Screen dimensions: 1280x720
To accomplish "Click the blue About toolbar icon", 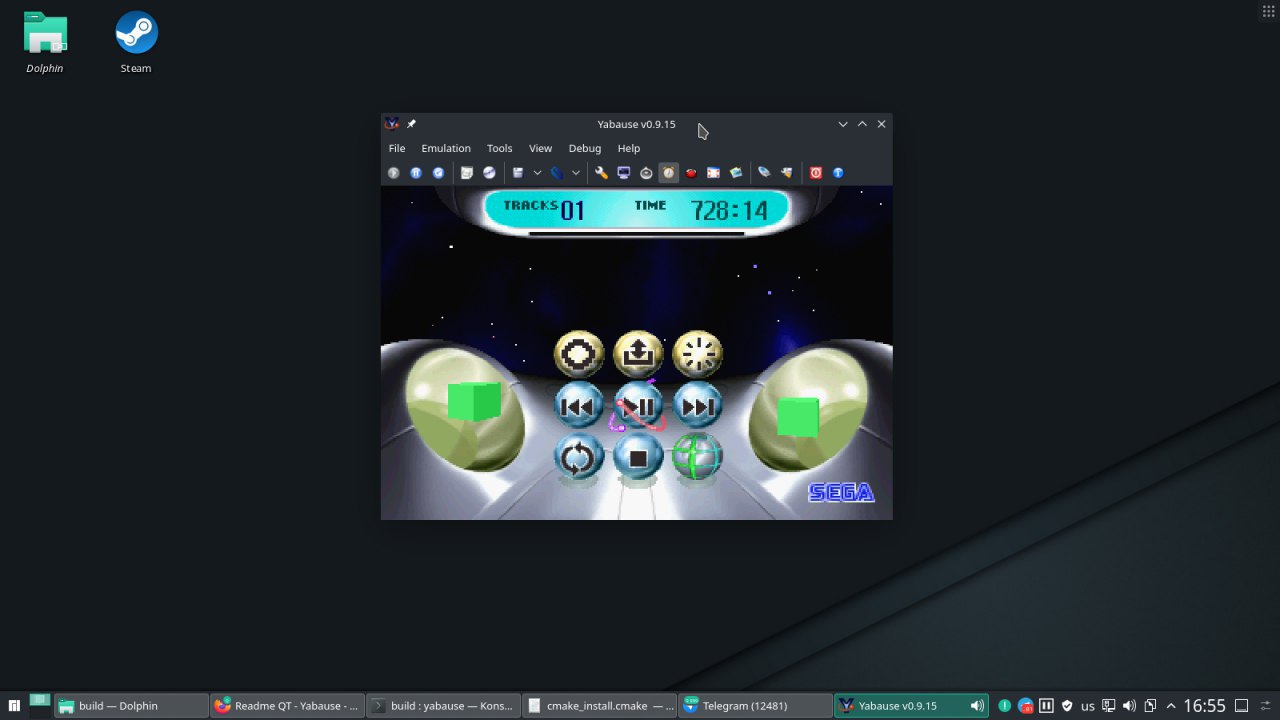I will pyautogui.click(x=838, y=173).
